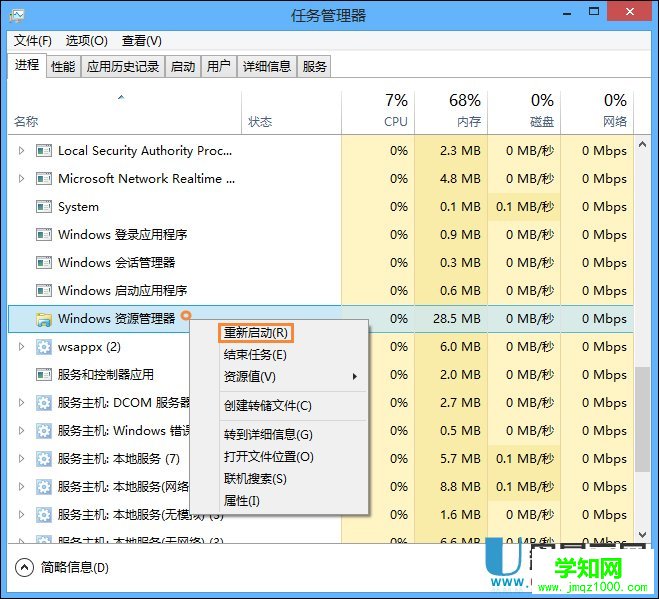Click the Task Manager title bar icon
This screenshot has width=659, height=599.
click(x=17, y=16)
